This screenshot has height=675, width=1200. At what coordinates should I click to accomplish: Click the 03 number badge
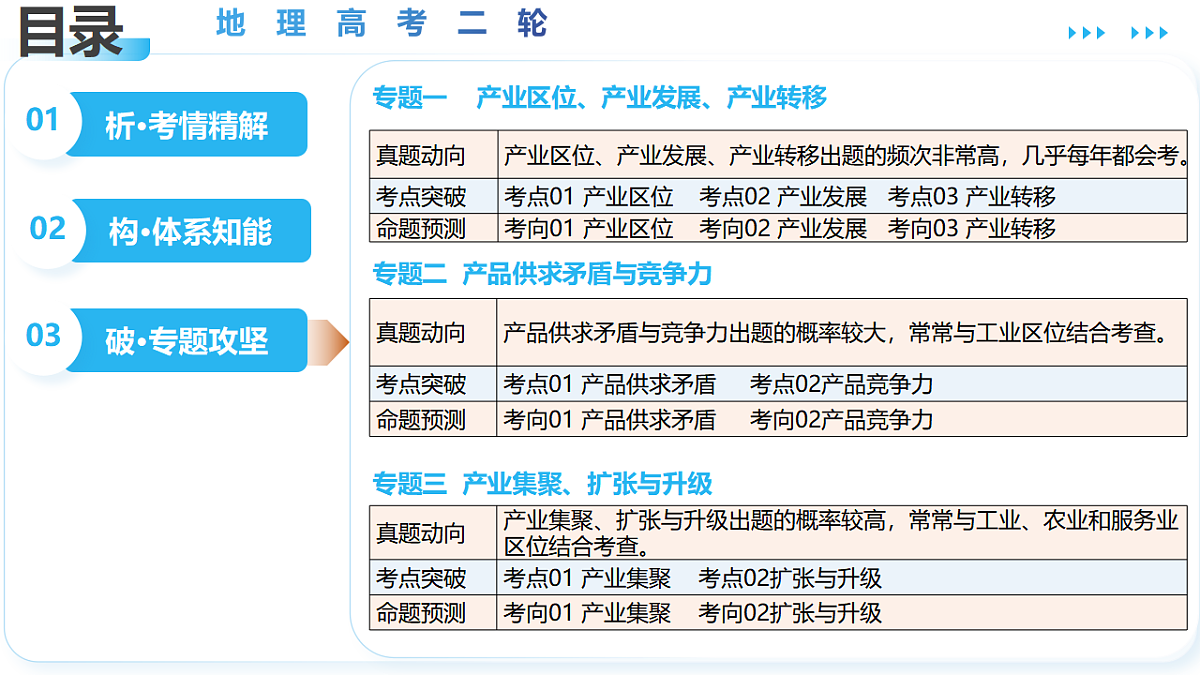(43, 335)
